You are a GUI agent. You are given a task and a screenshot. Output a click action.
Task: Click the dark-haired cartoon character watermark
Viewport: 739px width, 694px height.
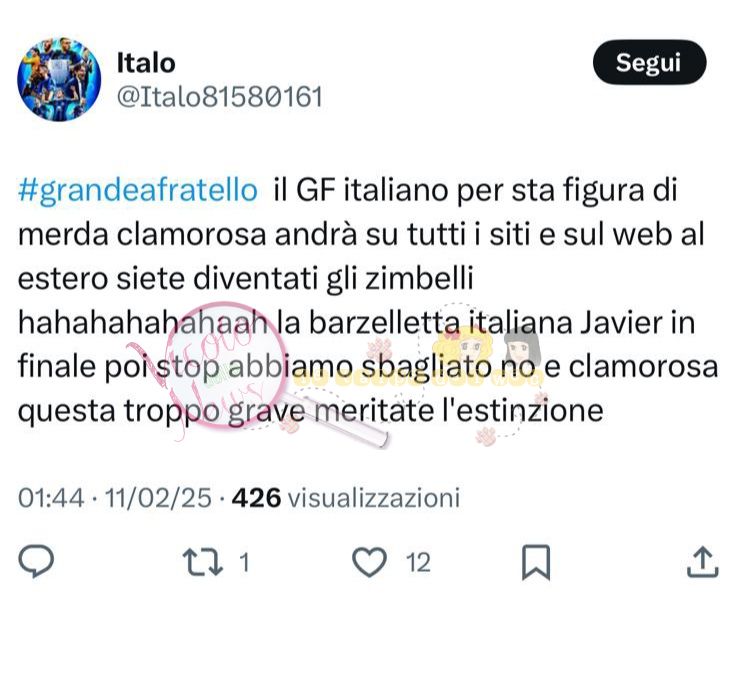point(522,348)
